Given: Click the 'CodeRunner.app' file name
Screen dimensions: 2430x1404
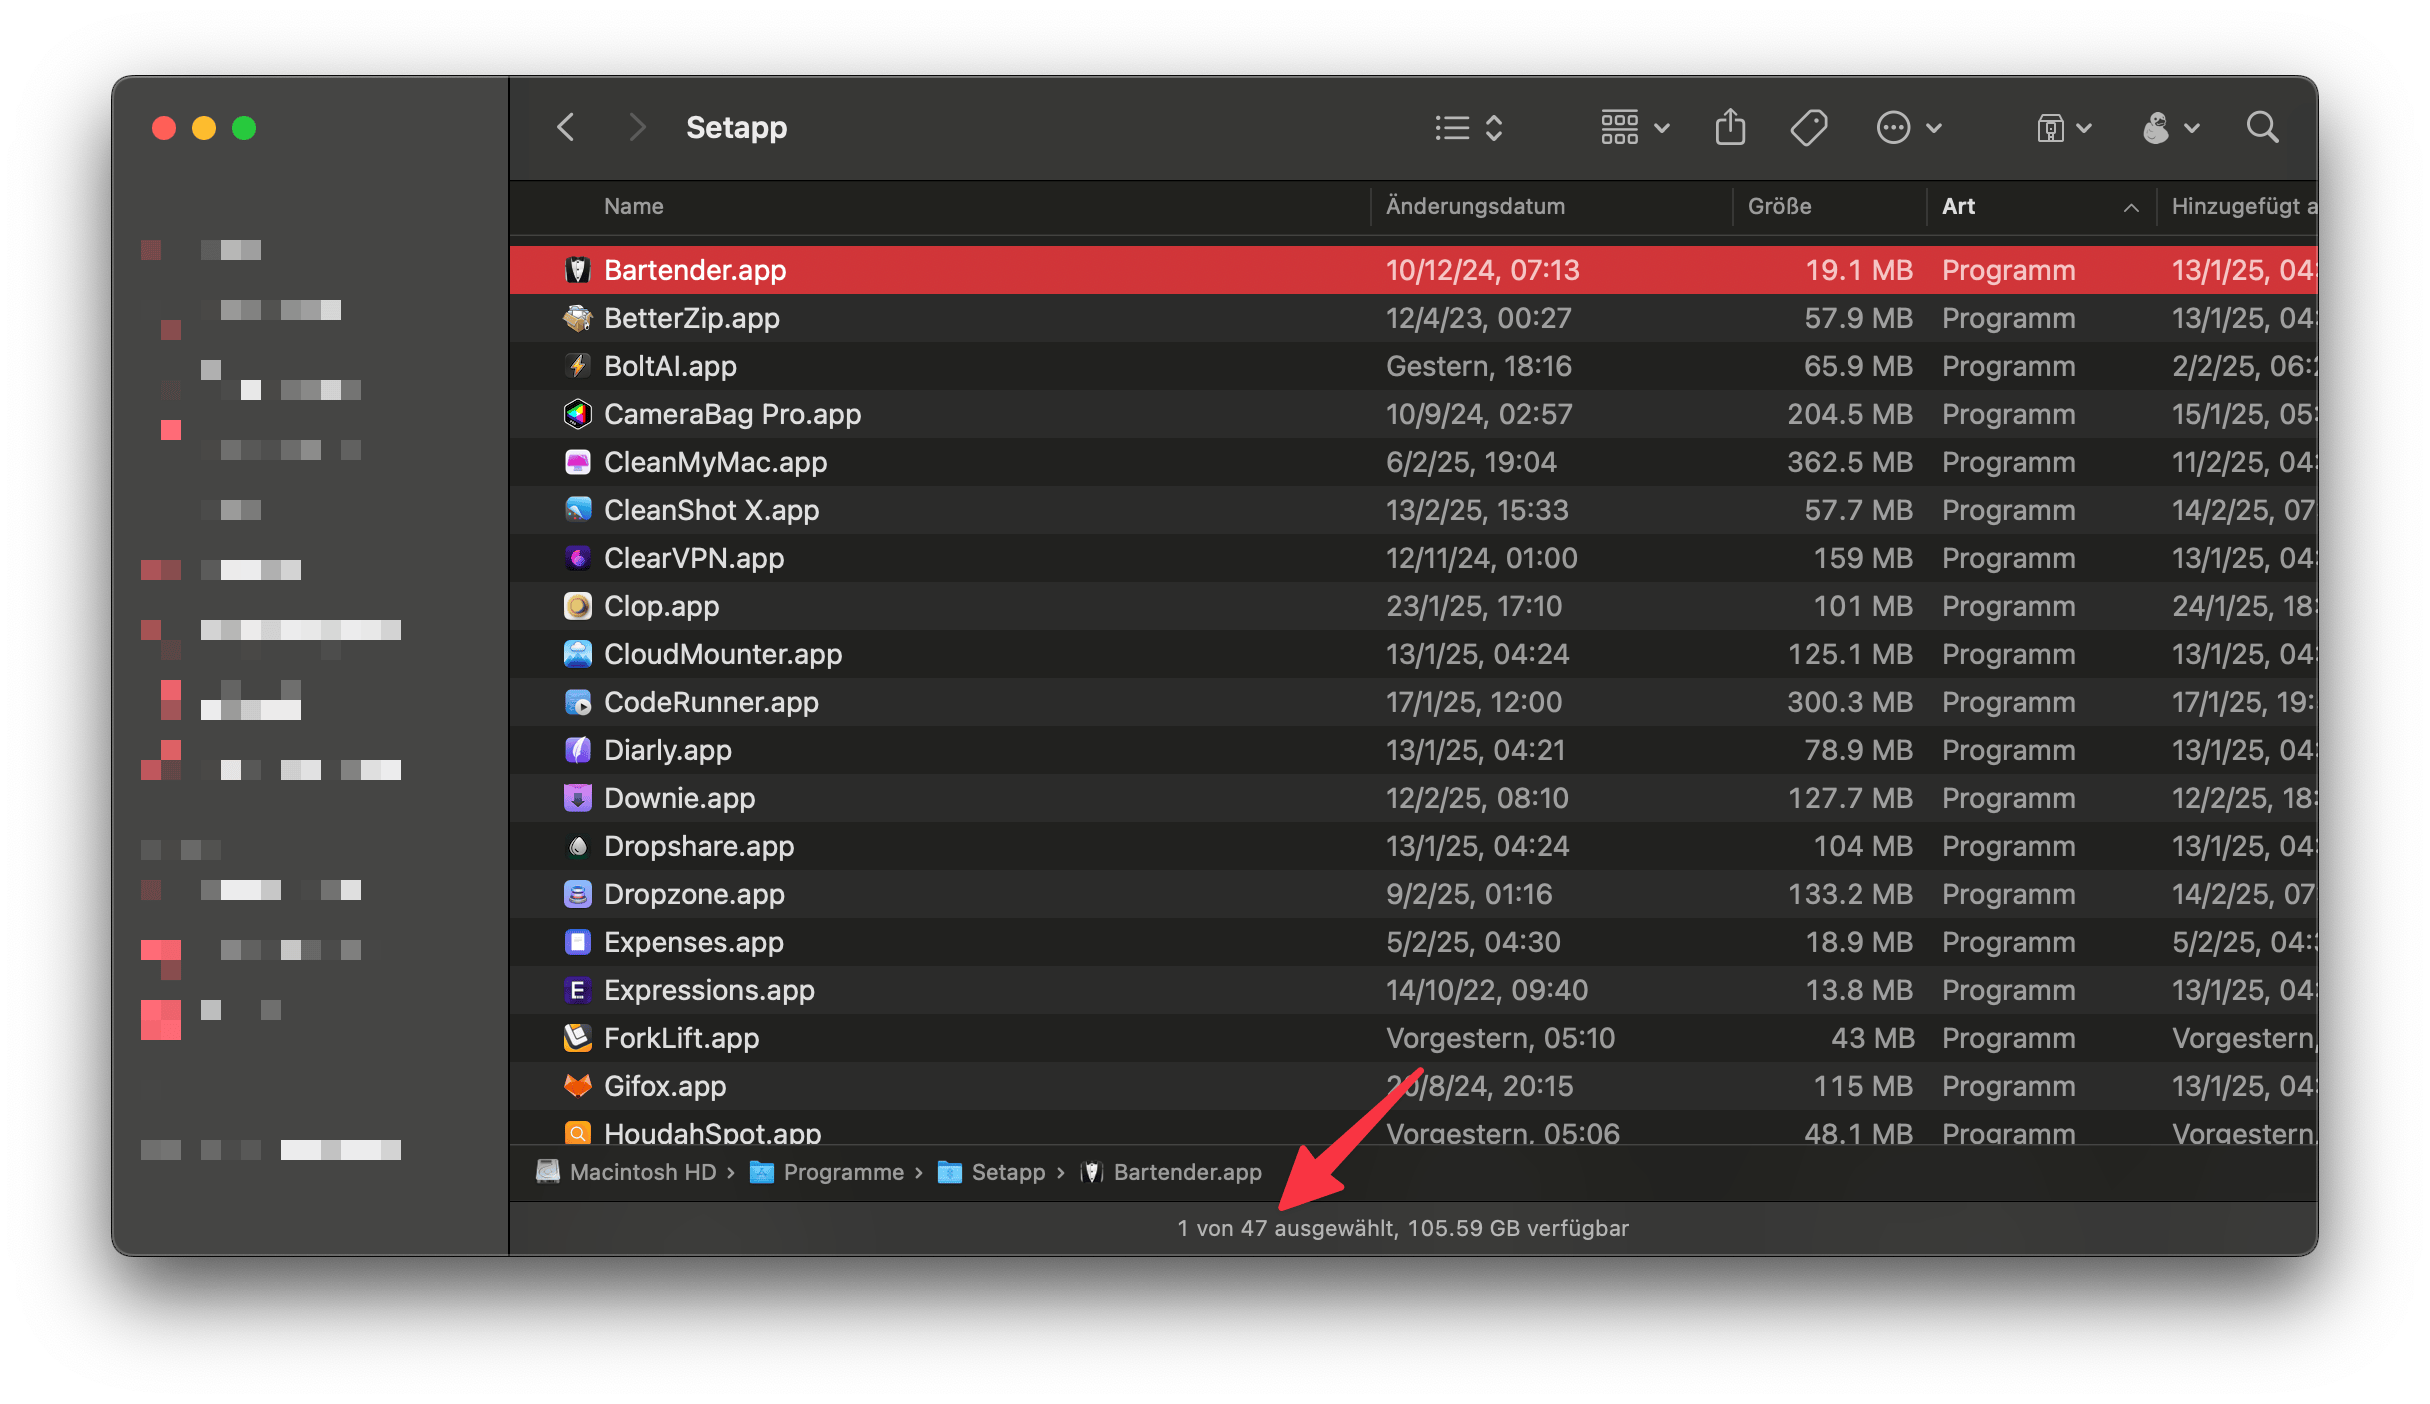Looking at the screenshot, I should point(712,702).
